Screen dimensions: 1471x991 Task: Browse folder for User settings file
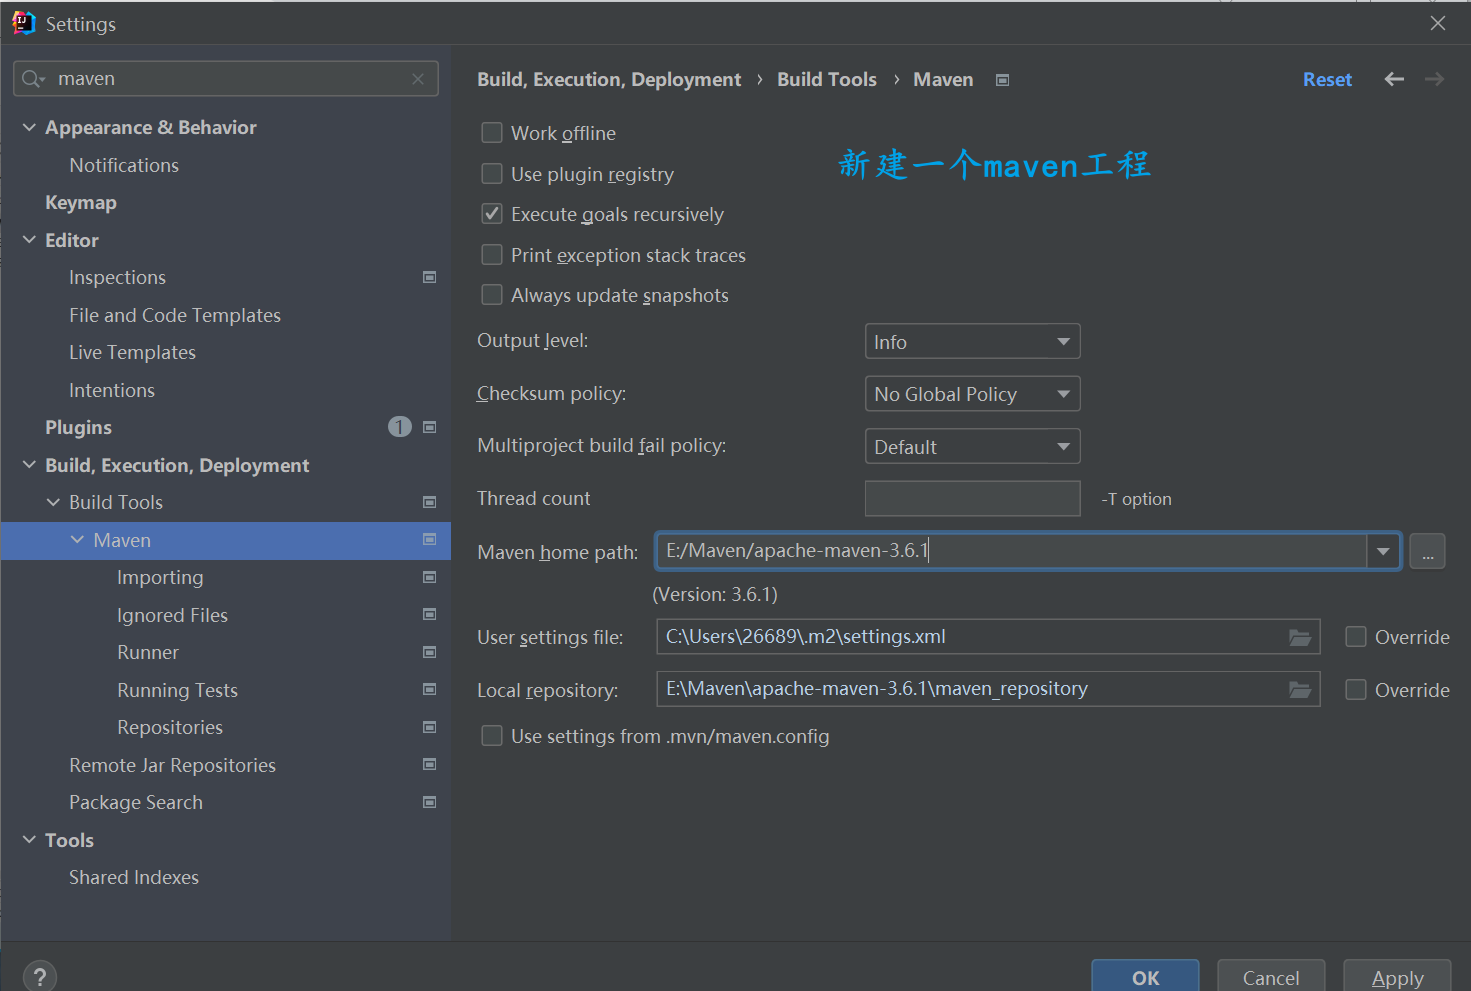pos(1299,637)
